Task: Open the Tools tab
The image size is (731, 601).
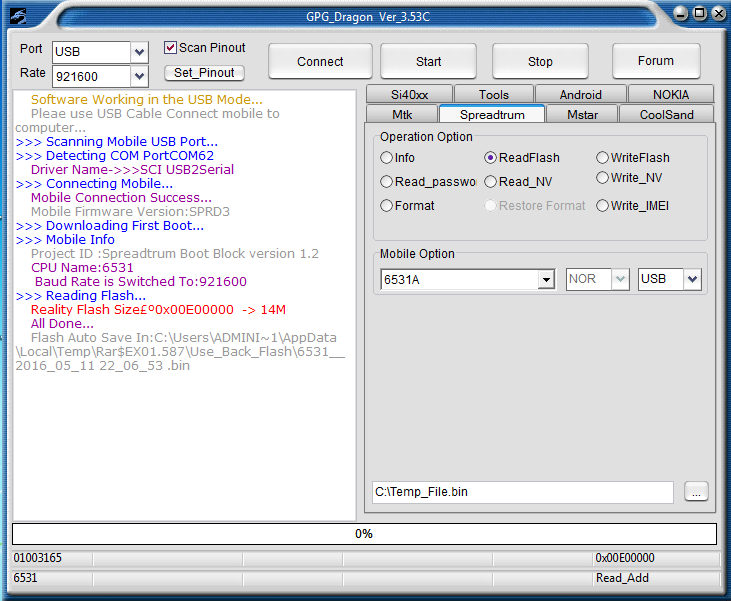Action: coord(494,94)
